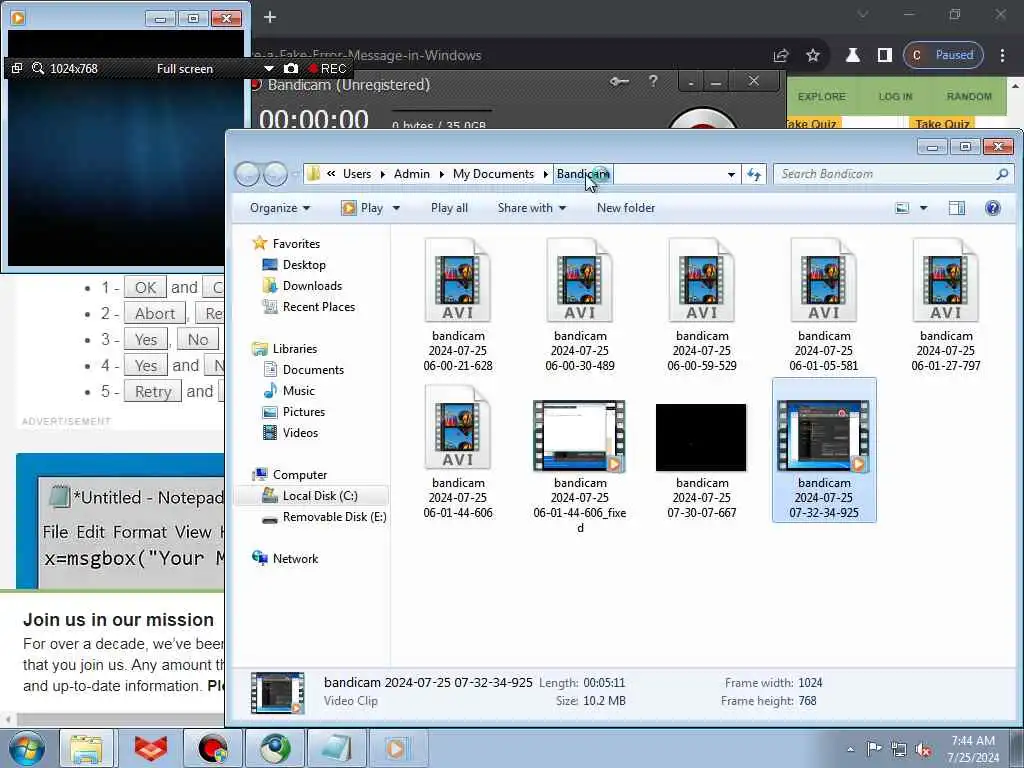Viewport: 1024px width, 768px height.
Task: Open a new Chrome tab with plus
Action: tap(270, 18)
